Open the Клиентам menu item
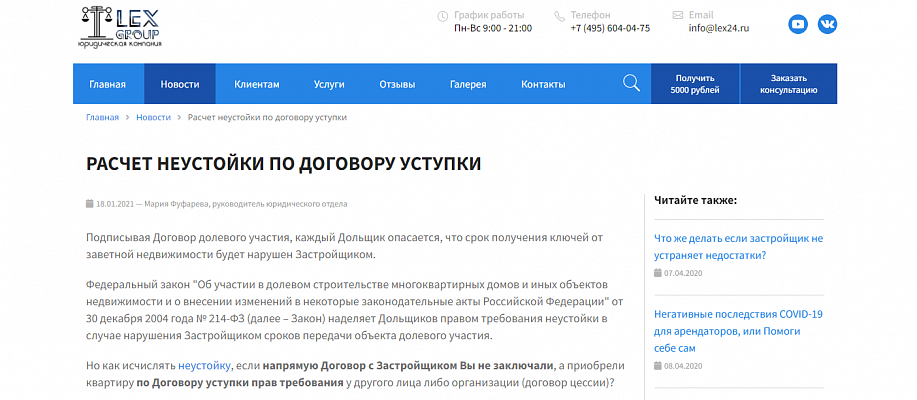 click(257, 84)
